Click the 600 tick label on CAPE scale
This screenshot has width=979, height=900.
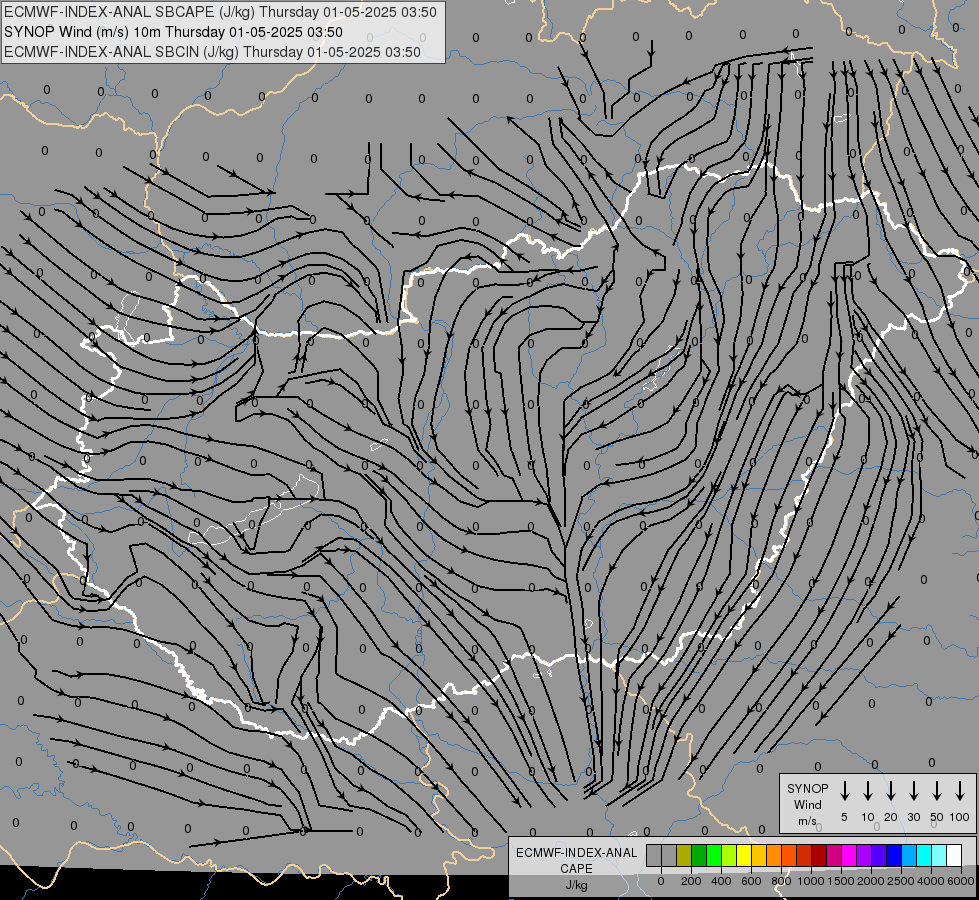(x=751, y=881)
